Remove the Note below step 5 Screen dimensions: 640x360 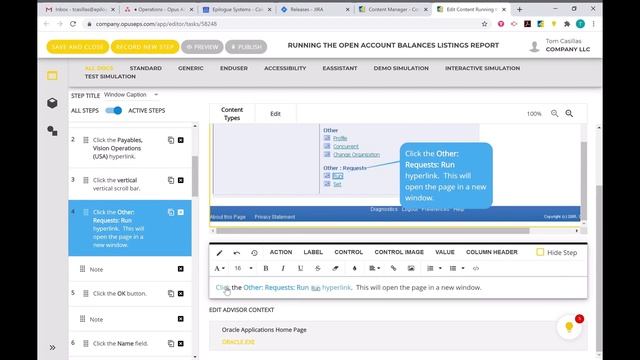181,319
